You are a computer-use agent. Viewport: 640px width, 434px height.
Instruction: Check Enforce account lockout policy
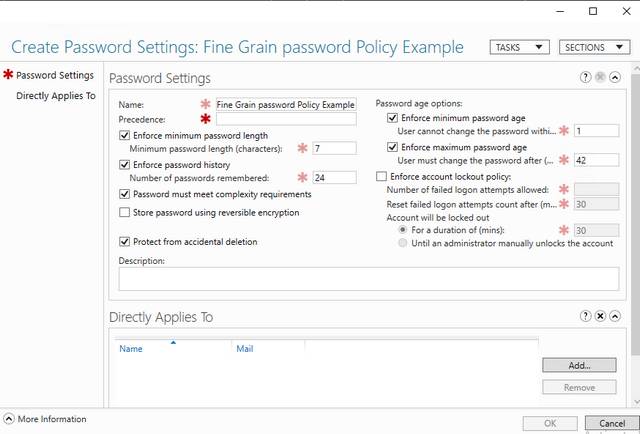[x=381, y=176]
